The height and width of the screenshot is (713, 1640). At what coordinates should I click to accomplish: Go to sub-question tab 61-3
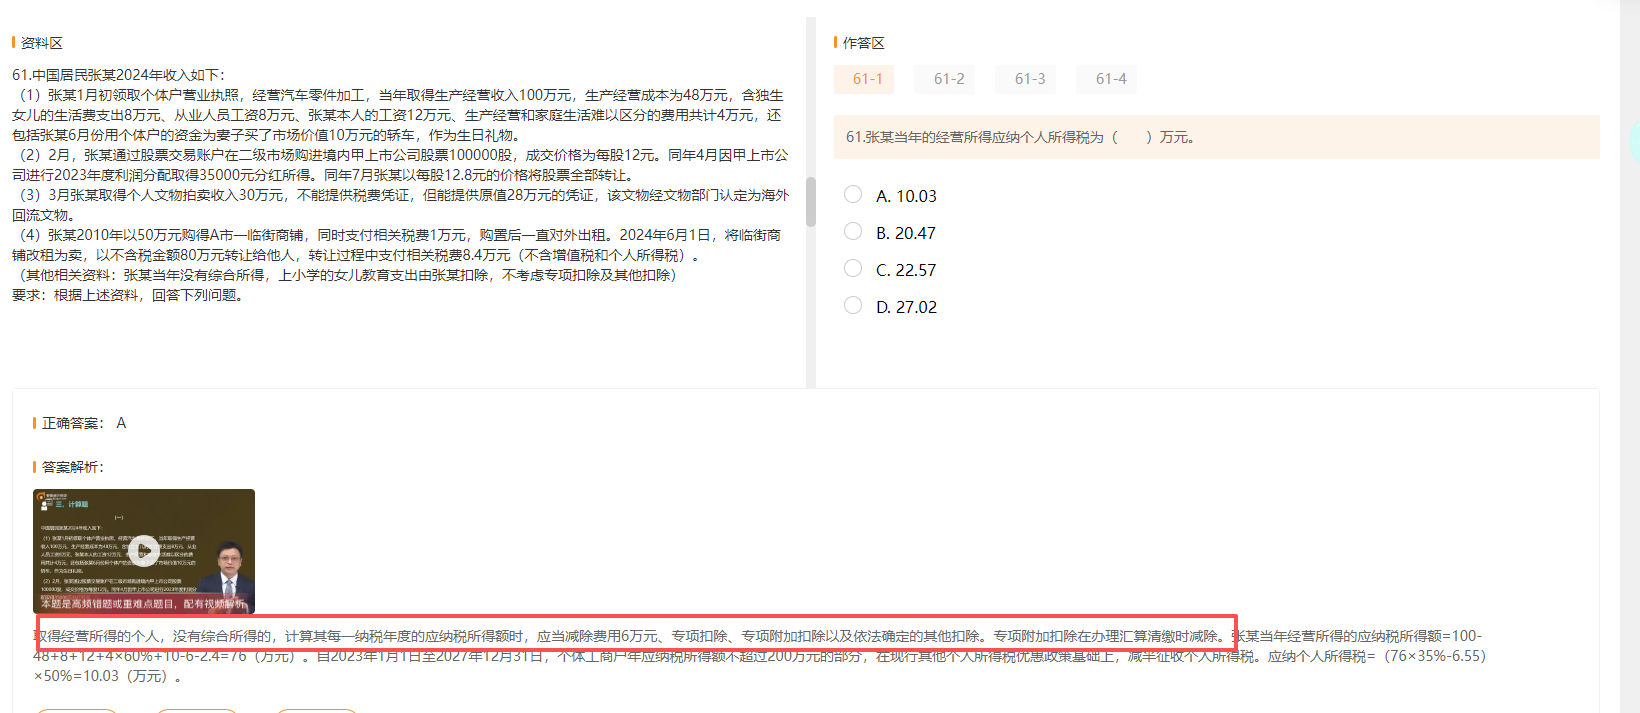(1029, 79)
